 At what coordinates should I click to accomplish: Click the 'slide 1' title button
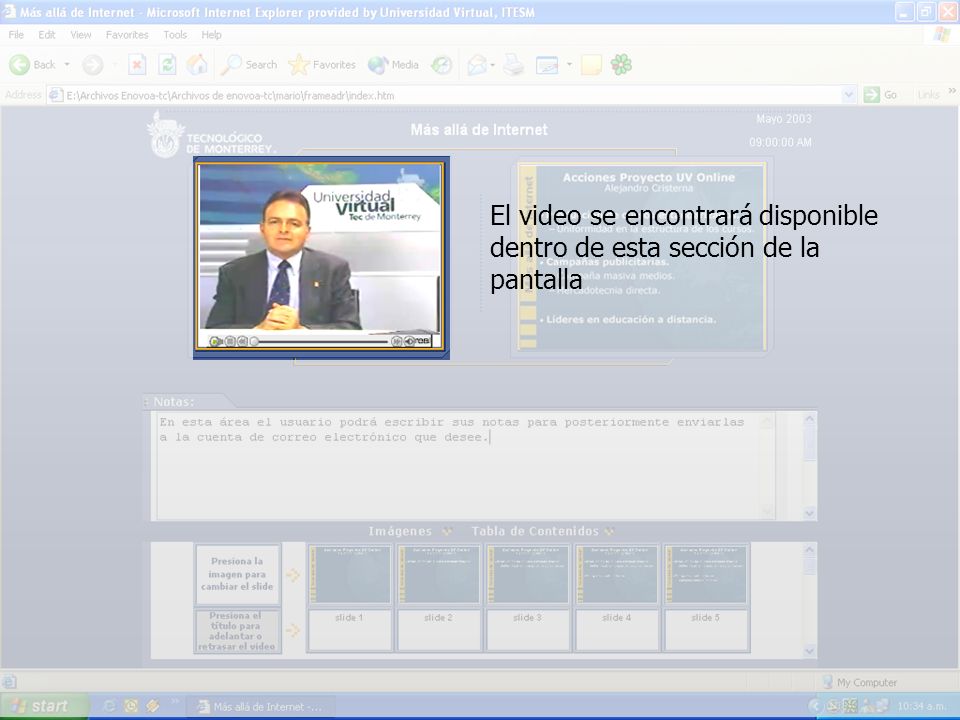tap(350, 629)
